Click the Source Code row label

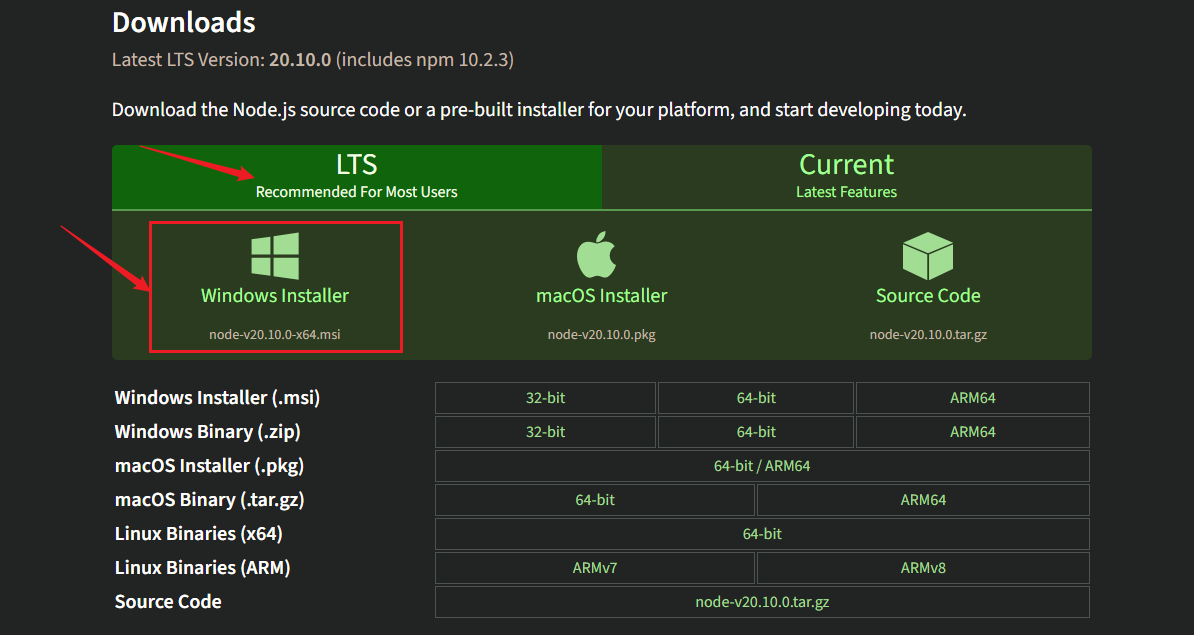168,601
